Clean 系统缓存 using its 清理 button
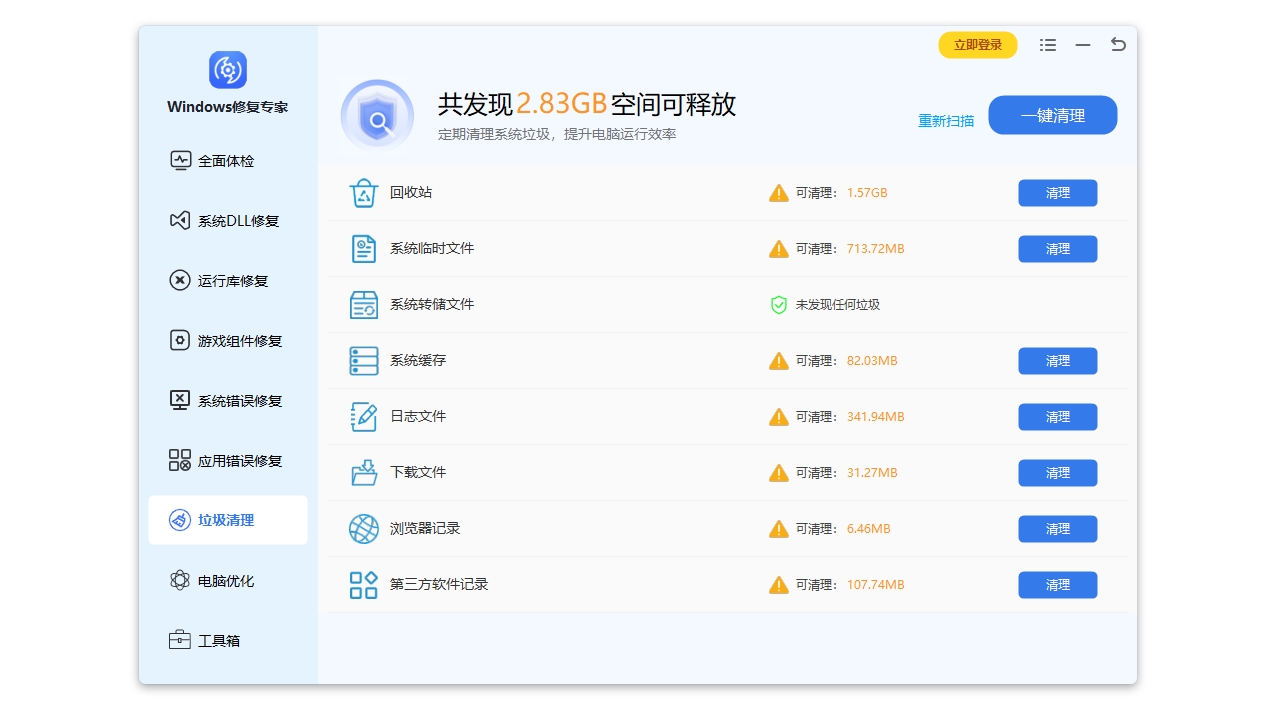Screen dimensions: 1280x720 pos(1057,361)
